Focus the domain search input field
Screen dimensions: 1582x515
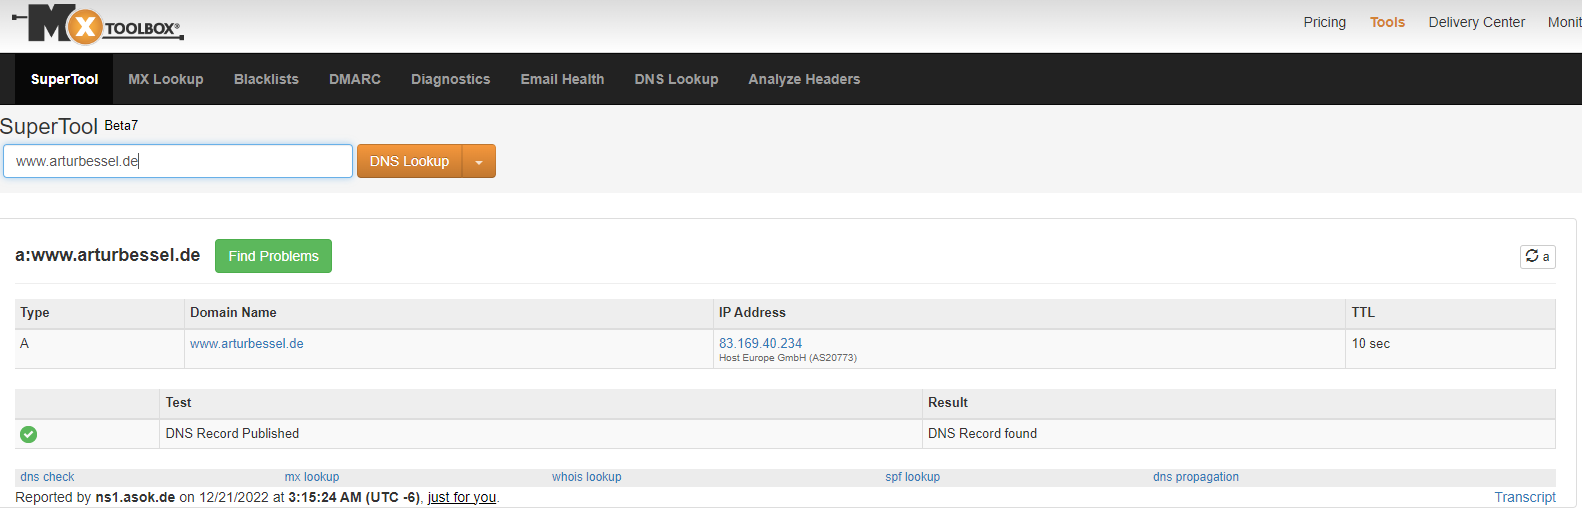pyautogui.click(x=178, y=161)
